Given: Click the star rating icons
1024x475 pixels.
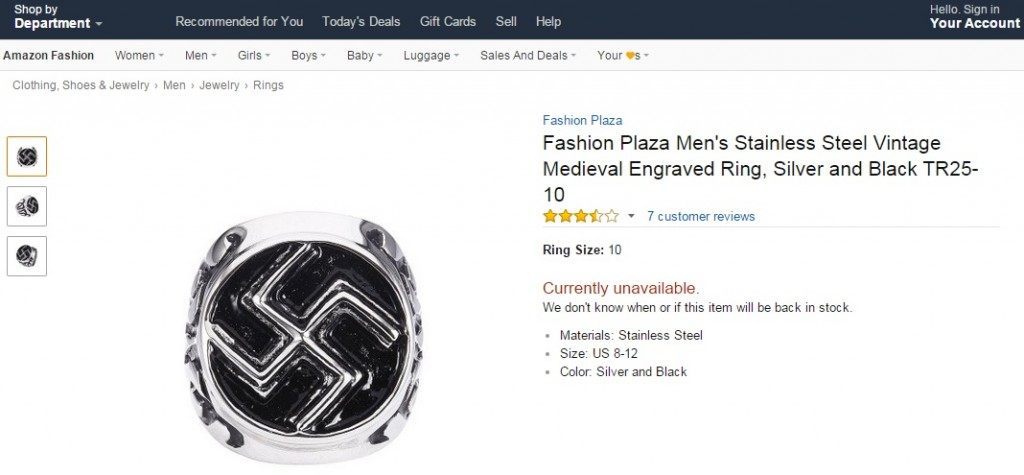Looking at the screenshot, I should click(581, 216).
